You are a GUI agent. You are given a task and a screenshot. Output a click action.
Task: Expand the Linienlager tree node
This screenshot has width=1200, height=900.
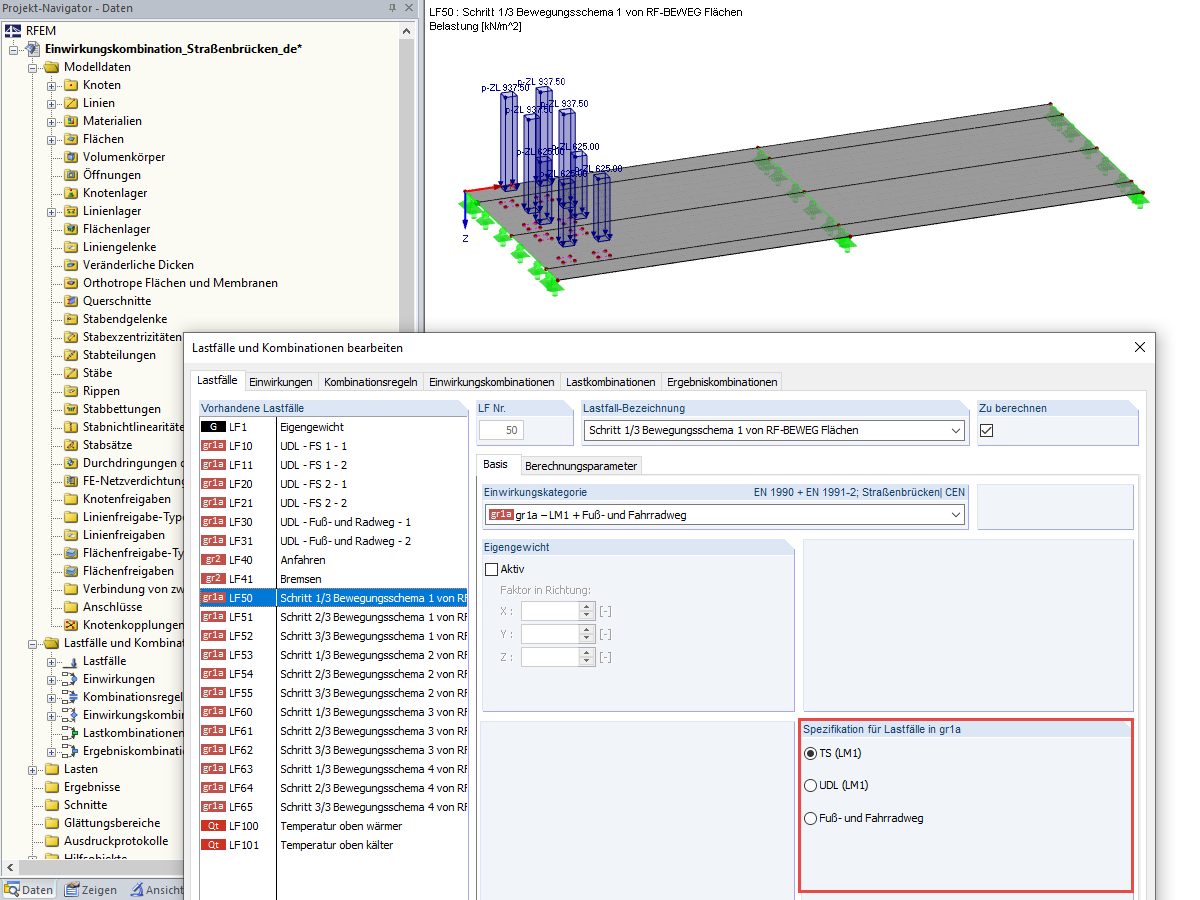click(52, 211)
